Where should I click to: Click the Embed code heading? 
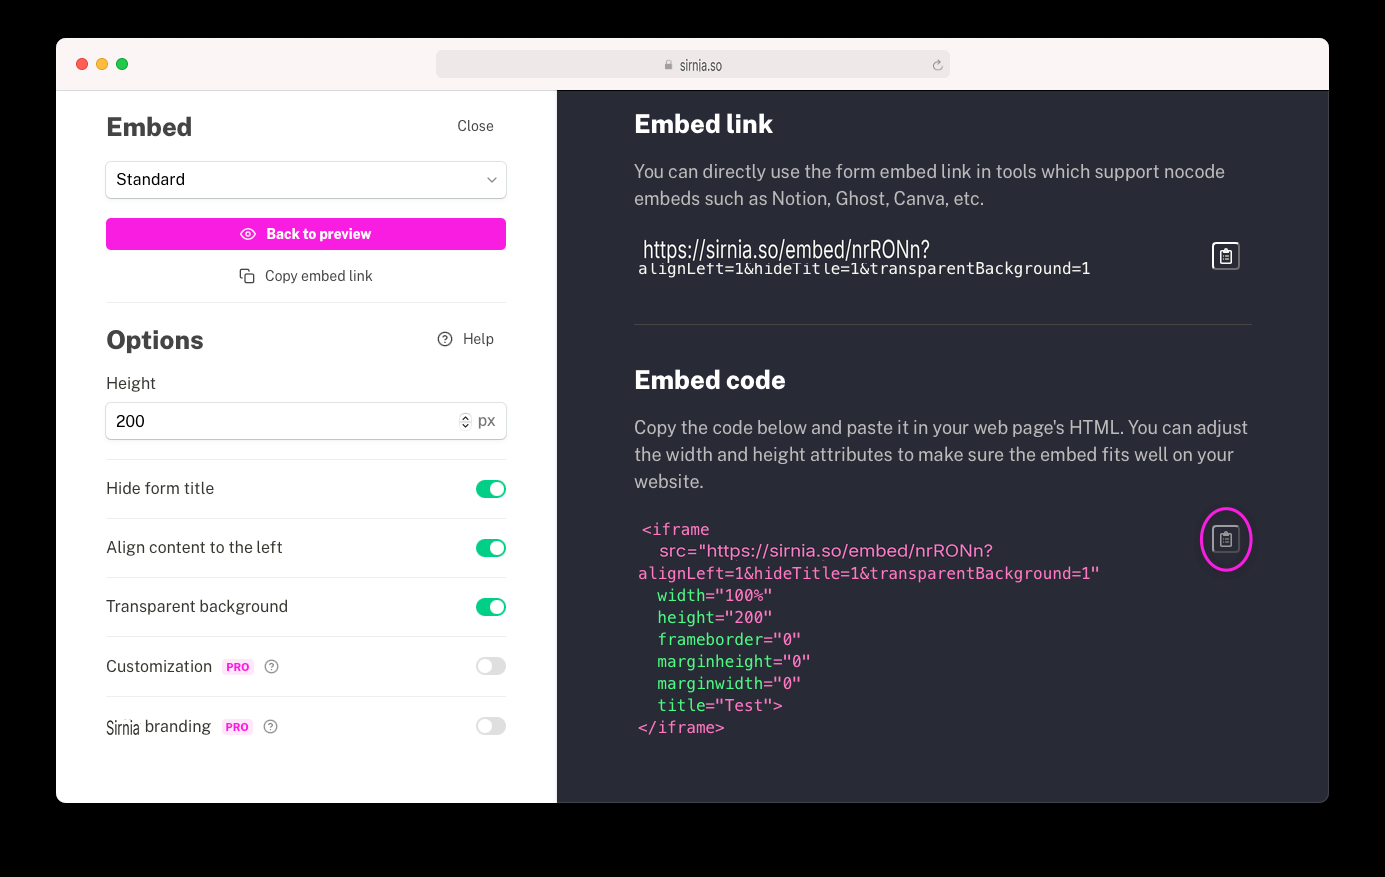(710, 380)
